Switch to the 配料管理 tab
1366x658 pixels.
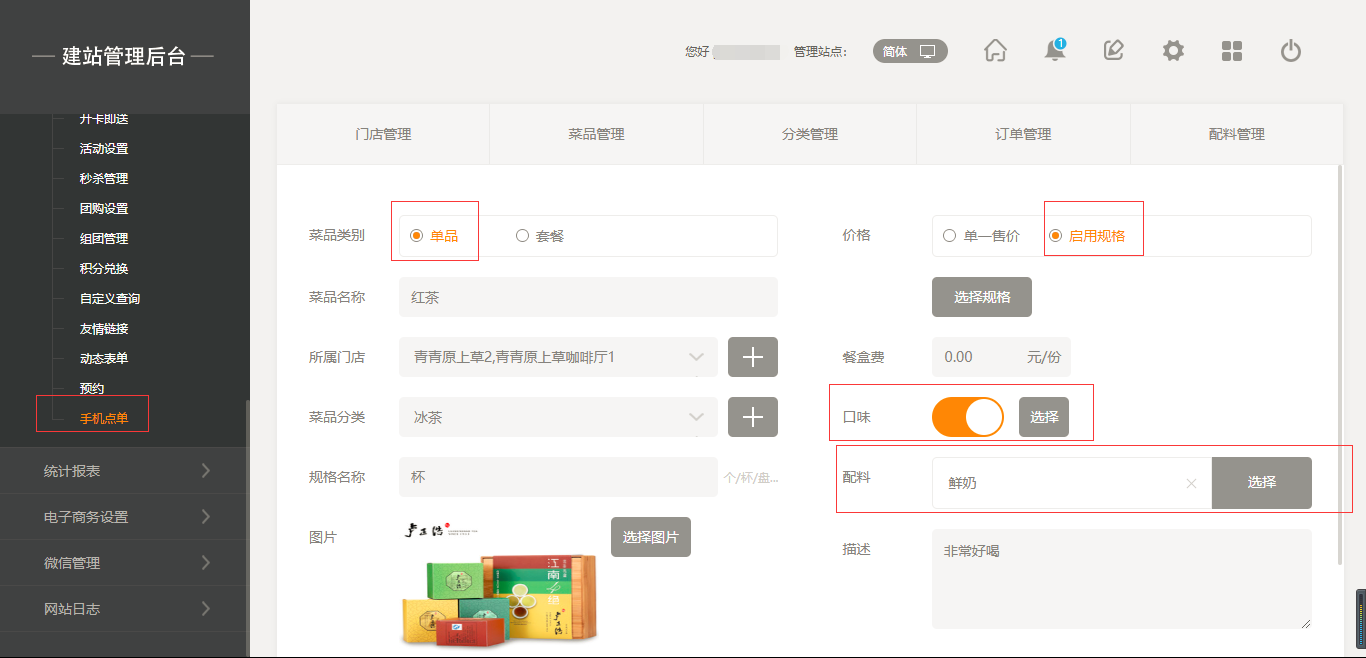[x=1236, y=134]
